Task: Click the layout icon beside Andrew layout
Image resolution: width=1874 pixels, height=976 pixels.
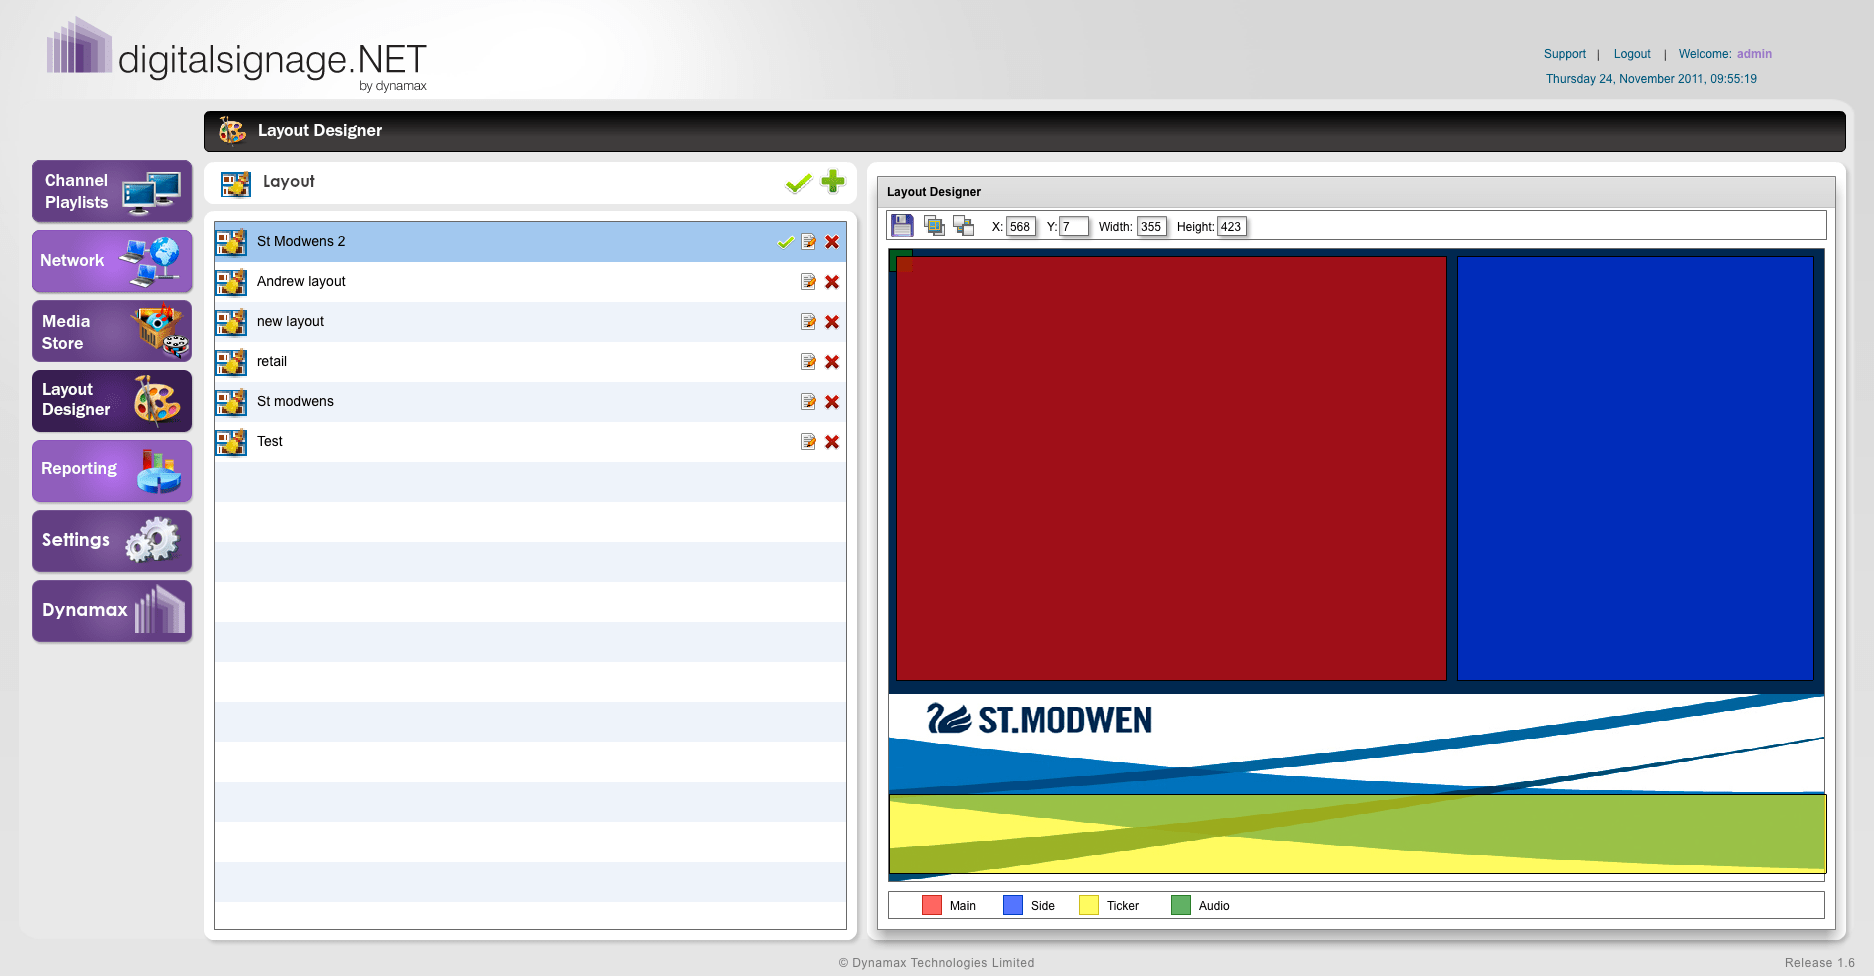Action: (232, 282)
